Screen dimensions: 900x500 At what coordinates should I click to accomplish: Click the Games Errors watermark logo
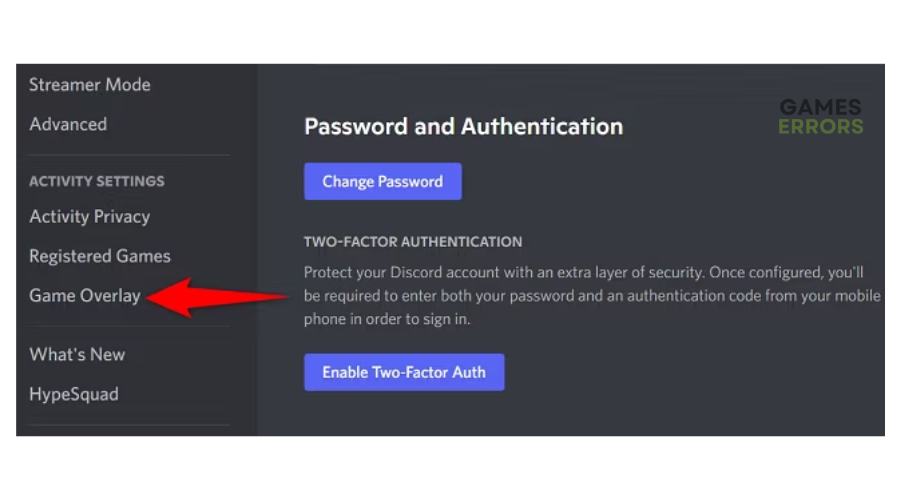pyautogui.click(x=821, y=117)
